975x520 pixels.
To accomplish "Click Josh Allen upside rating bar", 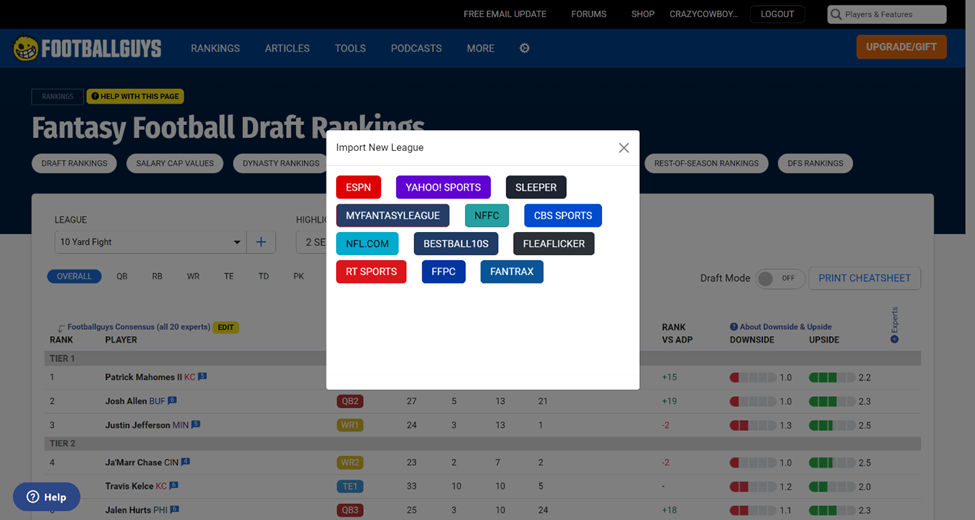I will (x=832, y=401).
